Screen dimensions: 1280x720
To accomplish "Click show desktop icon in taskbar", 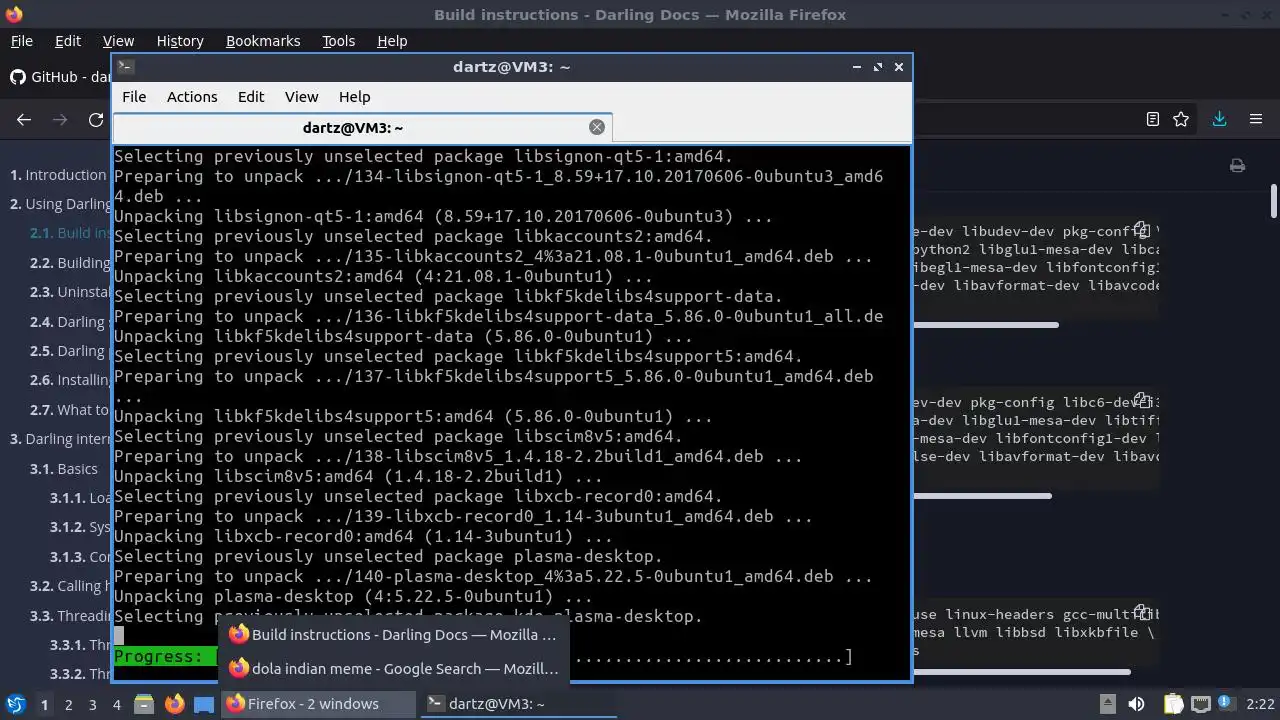I will click(x=204, y=704).
